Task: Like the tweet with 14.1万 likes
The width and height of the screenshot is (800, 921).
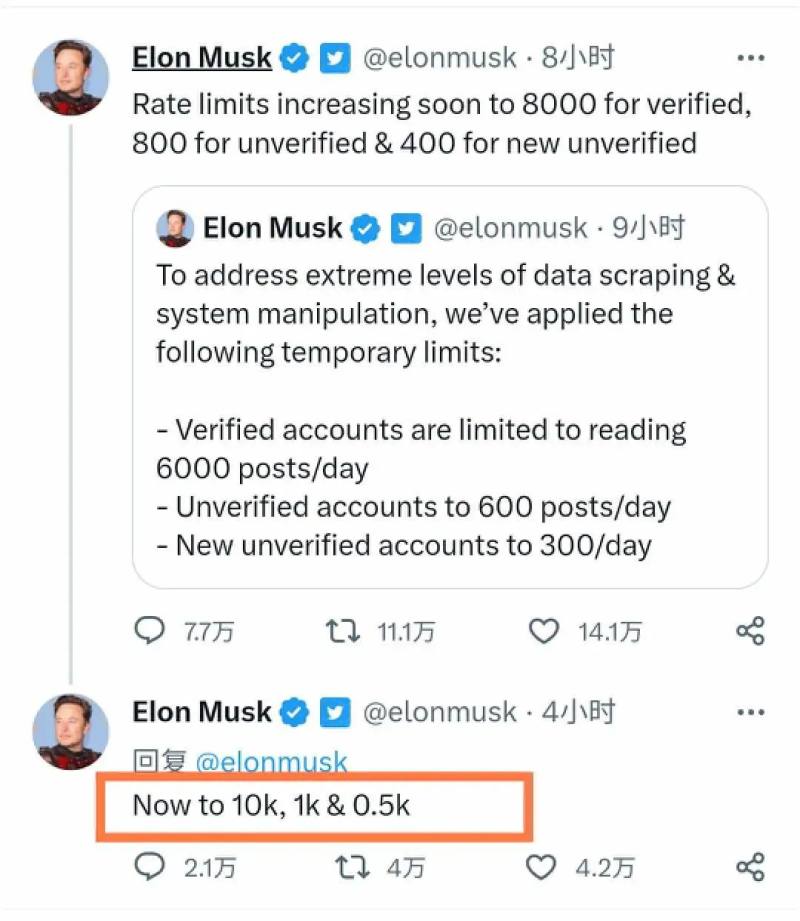Action: pos(543,631)
